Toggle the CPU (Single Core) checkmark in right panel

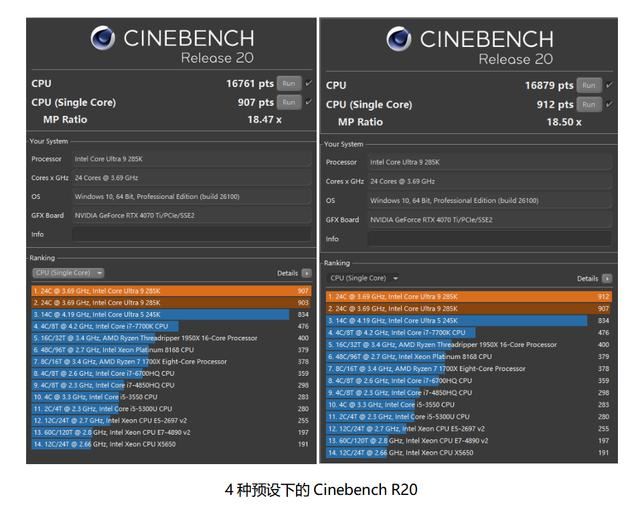click(610, 104)
